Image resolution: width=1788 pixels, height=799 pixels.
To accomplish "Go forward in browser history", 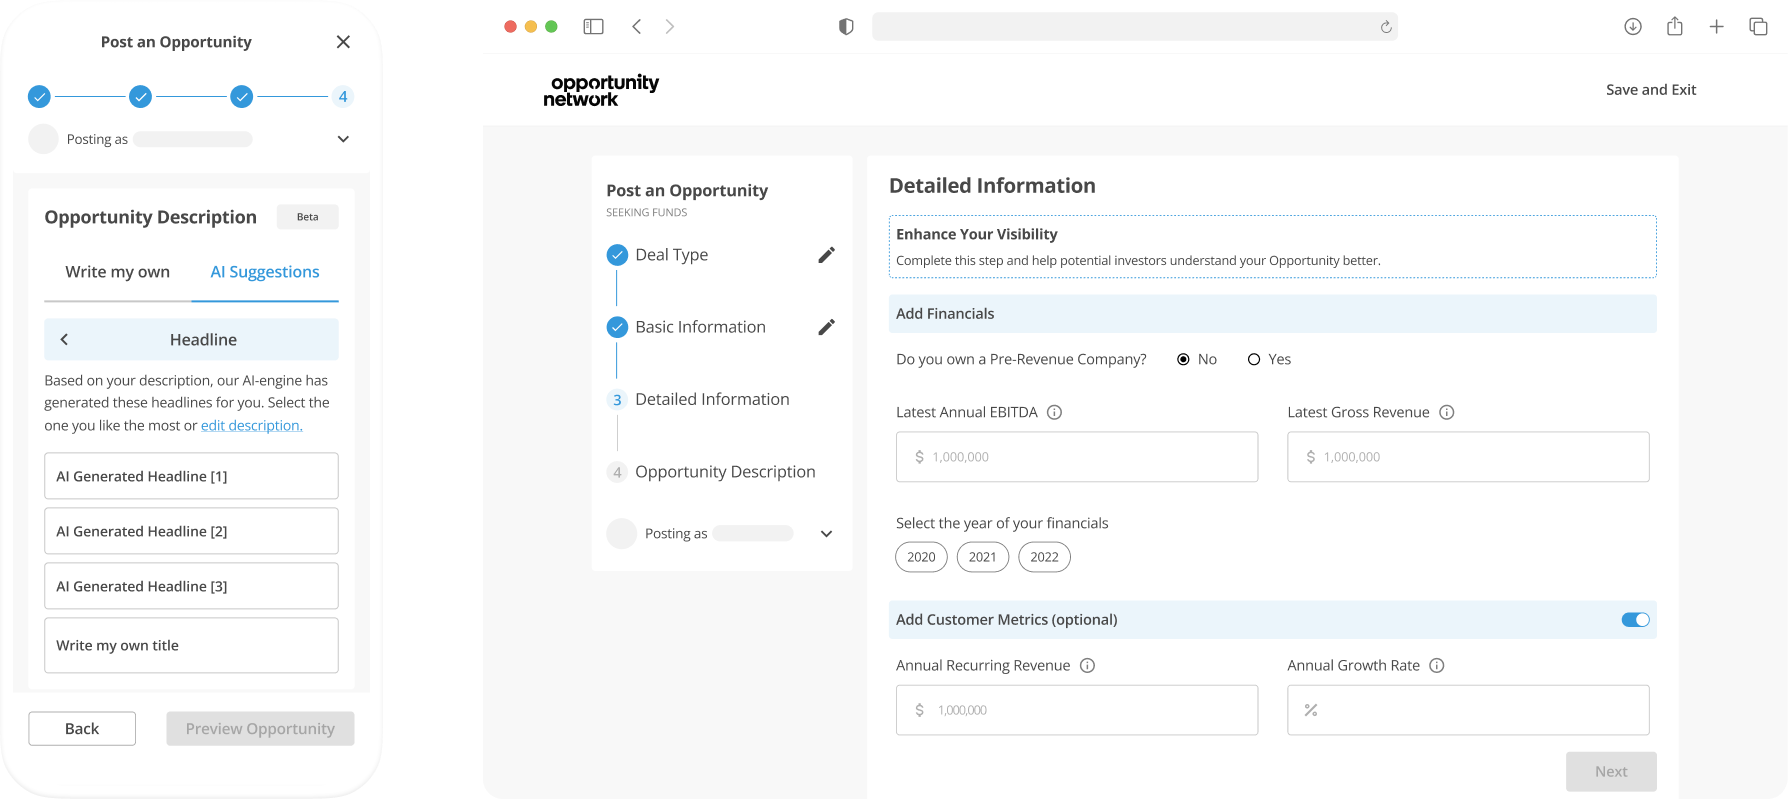I will 670,27.
